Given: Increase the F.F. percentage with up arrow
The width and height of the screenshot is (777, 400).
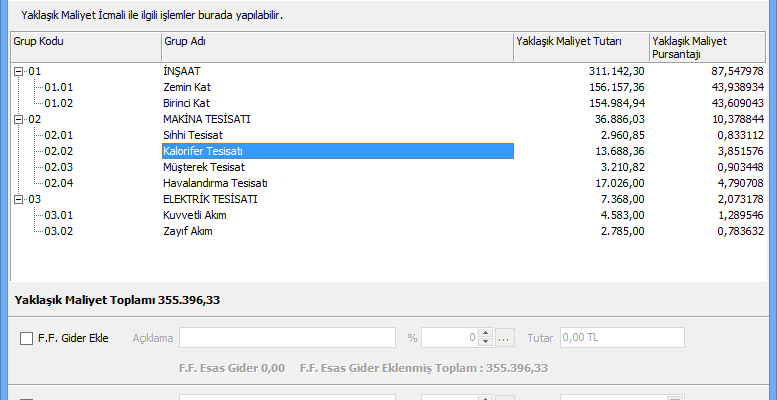Looking at the screenshot, I should pyautogui.click(x=485, y=333).
